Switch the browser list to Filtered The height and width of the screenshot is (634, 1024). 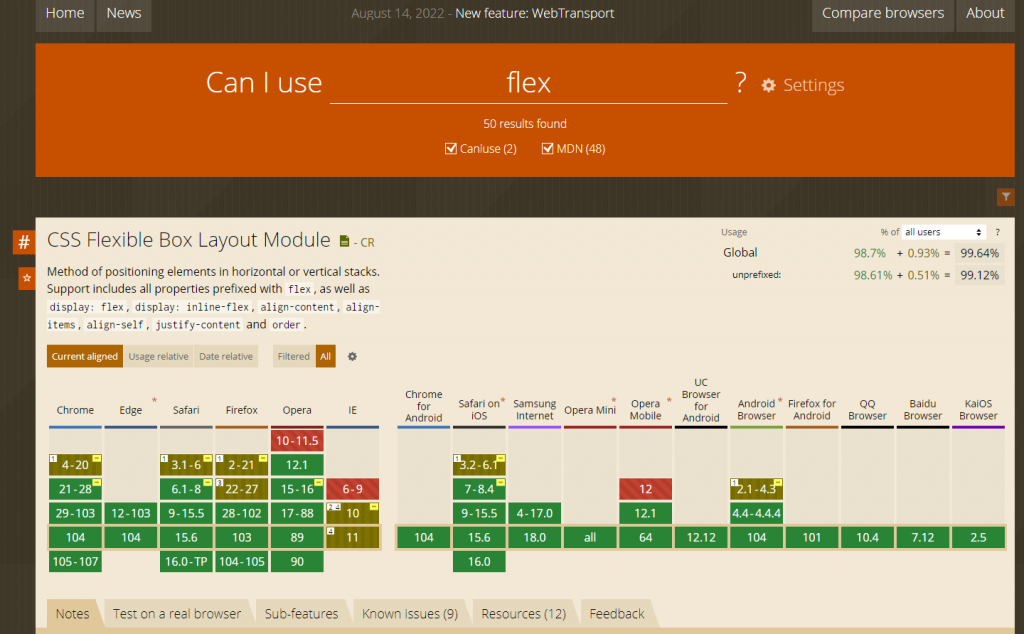(x=293, y=356)
